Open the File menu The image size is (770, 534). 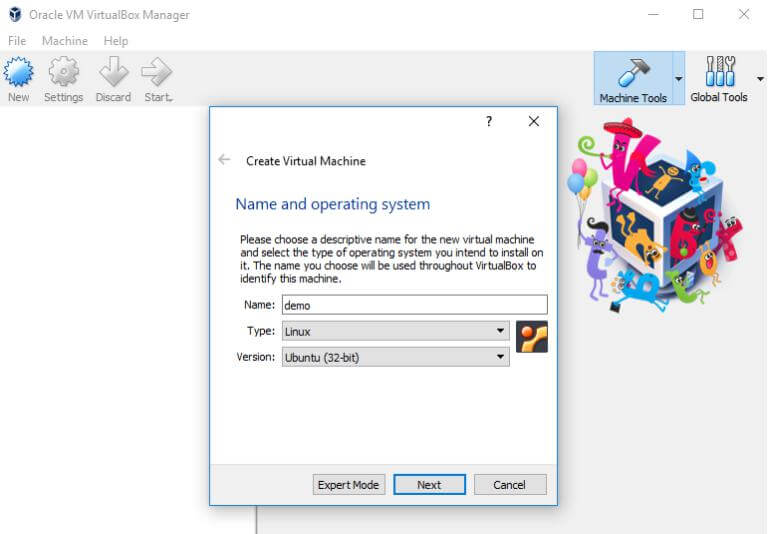click(x=17, y=41)
